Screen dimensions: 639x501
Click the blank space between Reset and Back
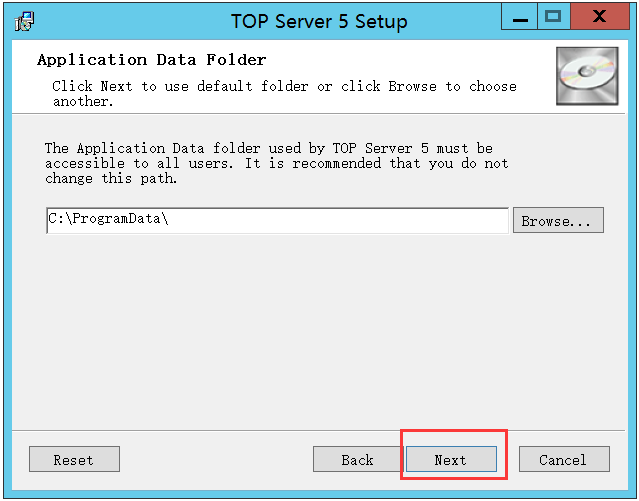[215, 460]
